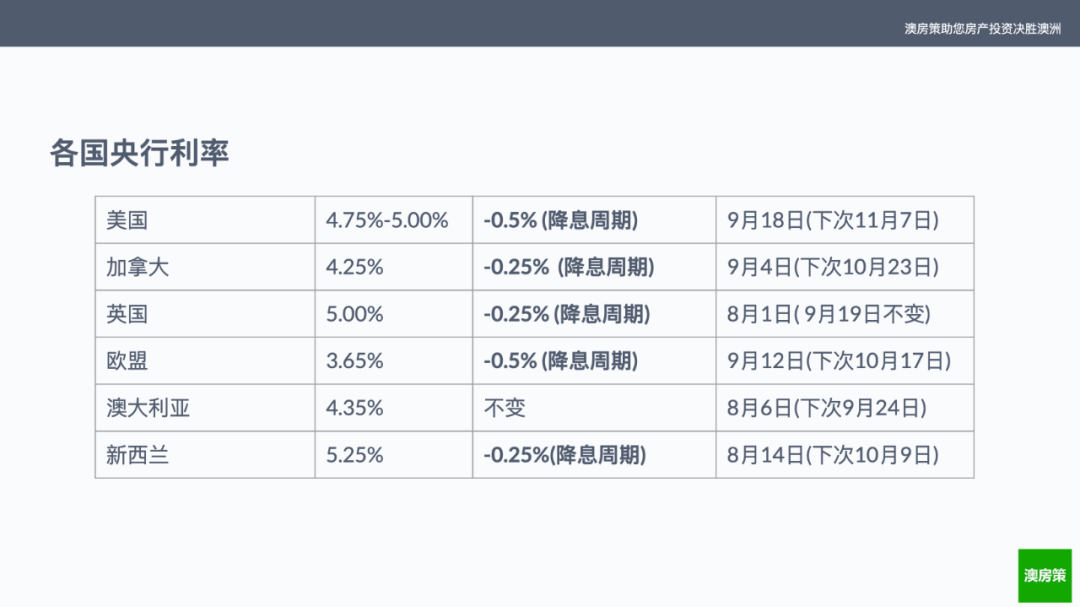Click the slide title 各国央行利率

[x=139, y=152]
